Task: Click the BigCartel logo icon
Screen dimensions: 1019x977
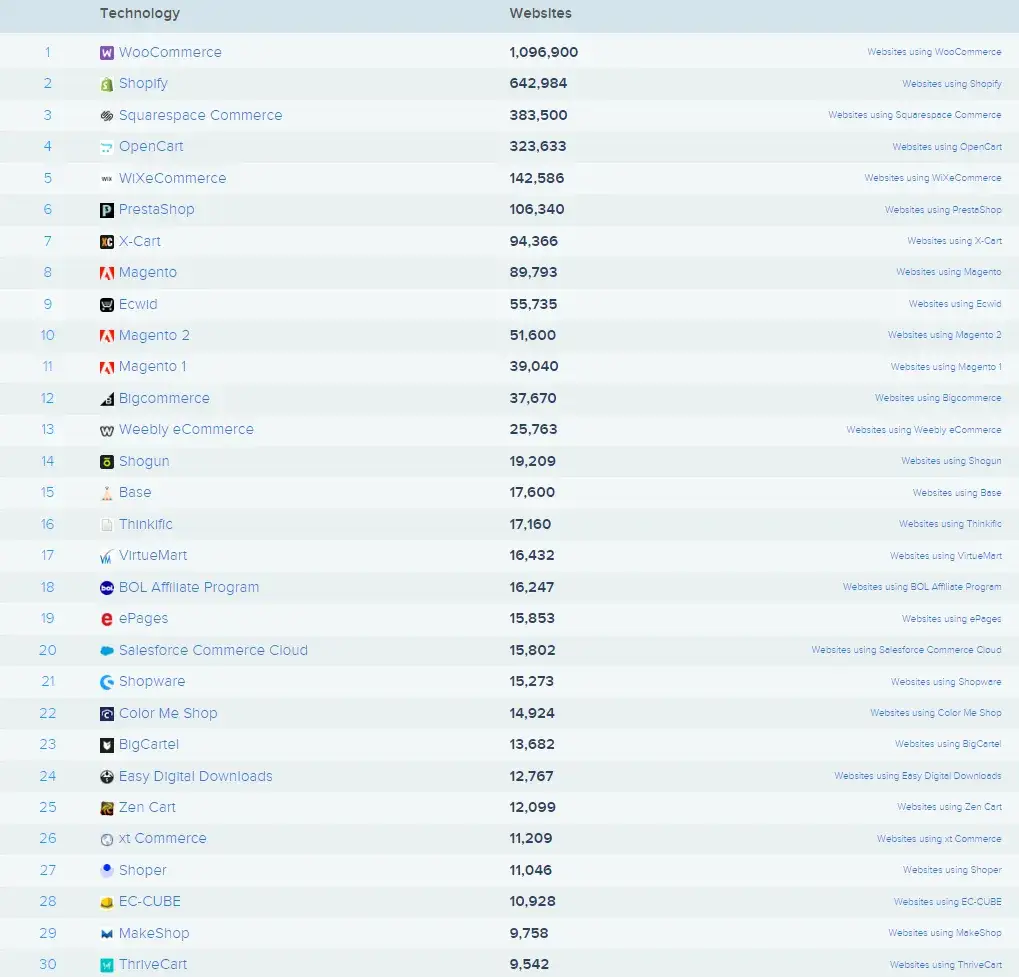Action: tap(107, 746)
